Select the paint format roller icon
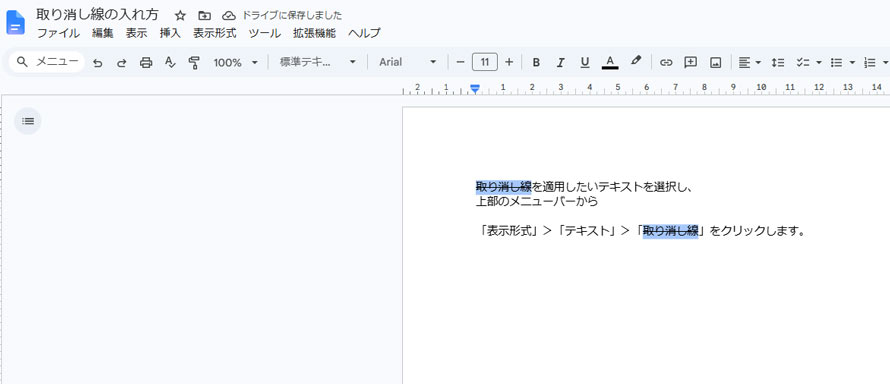This screenshot has height=384, width=890. [194, 62]
